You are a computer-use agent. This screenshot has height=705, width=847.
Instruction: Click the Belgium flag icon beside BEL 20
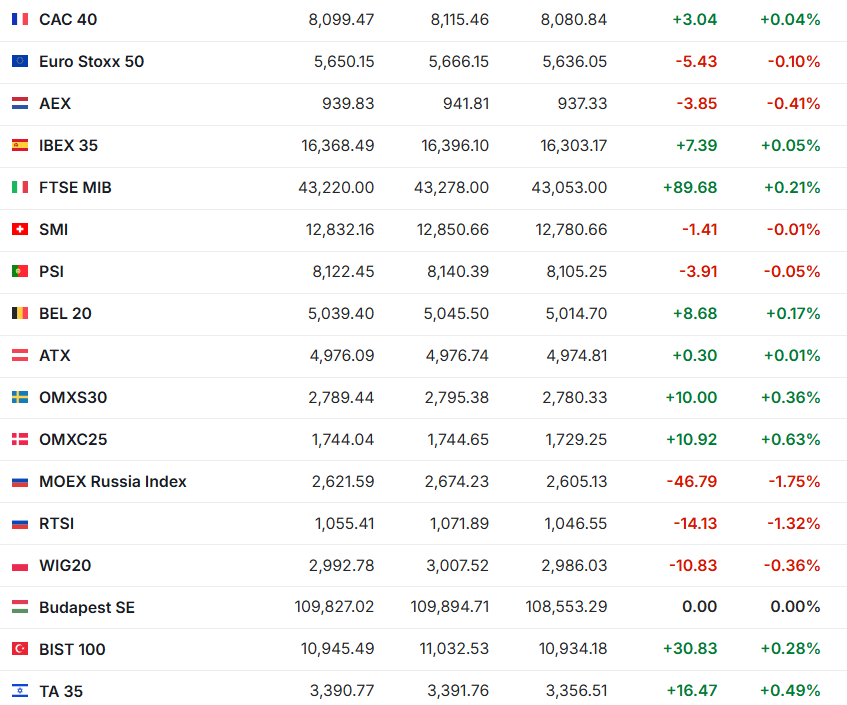coord(20,314)
